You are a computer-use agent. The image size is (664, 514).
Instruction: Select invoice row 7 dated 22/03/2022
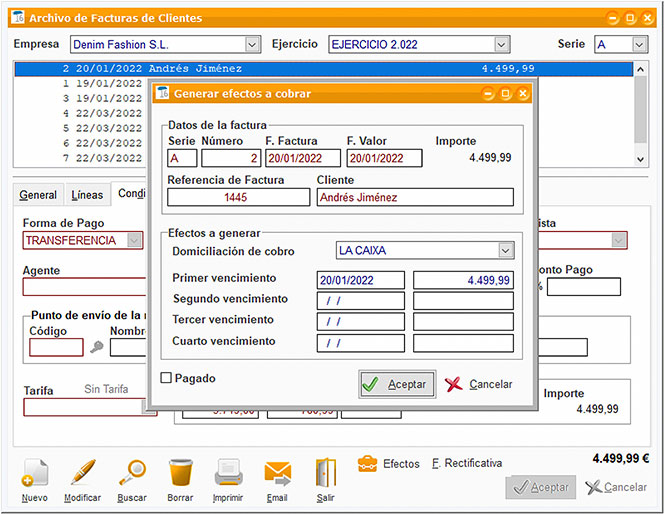80,158
